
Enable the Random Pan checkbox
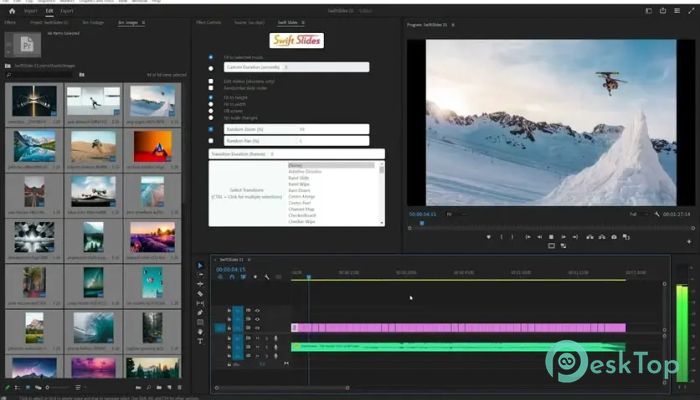[x=211, y=141]
